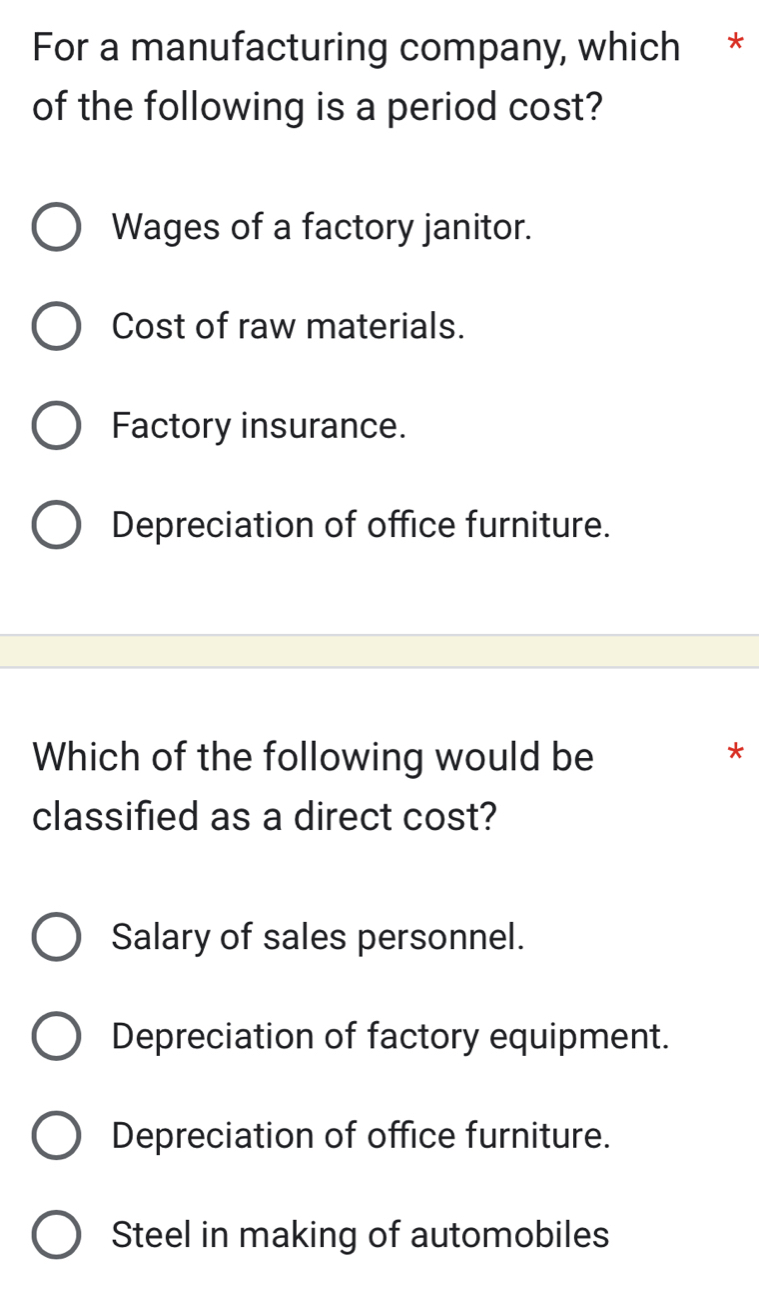Screen dimensions: 759x1305
Task: Select the 'Salary of sales personnel' radio button
Action: pyautogui.click(x=57, y=938)
